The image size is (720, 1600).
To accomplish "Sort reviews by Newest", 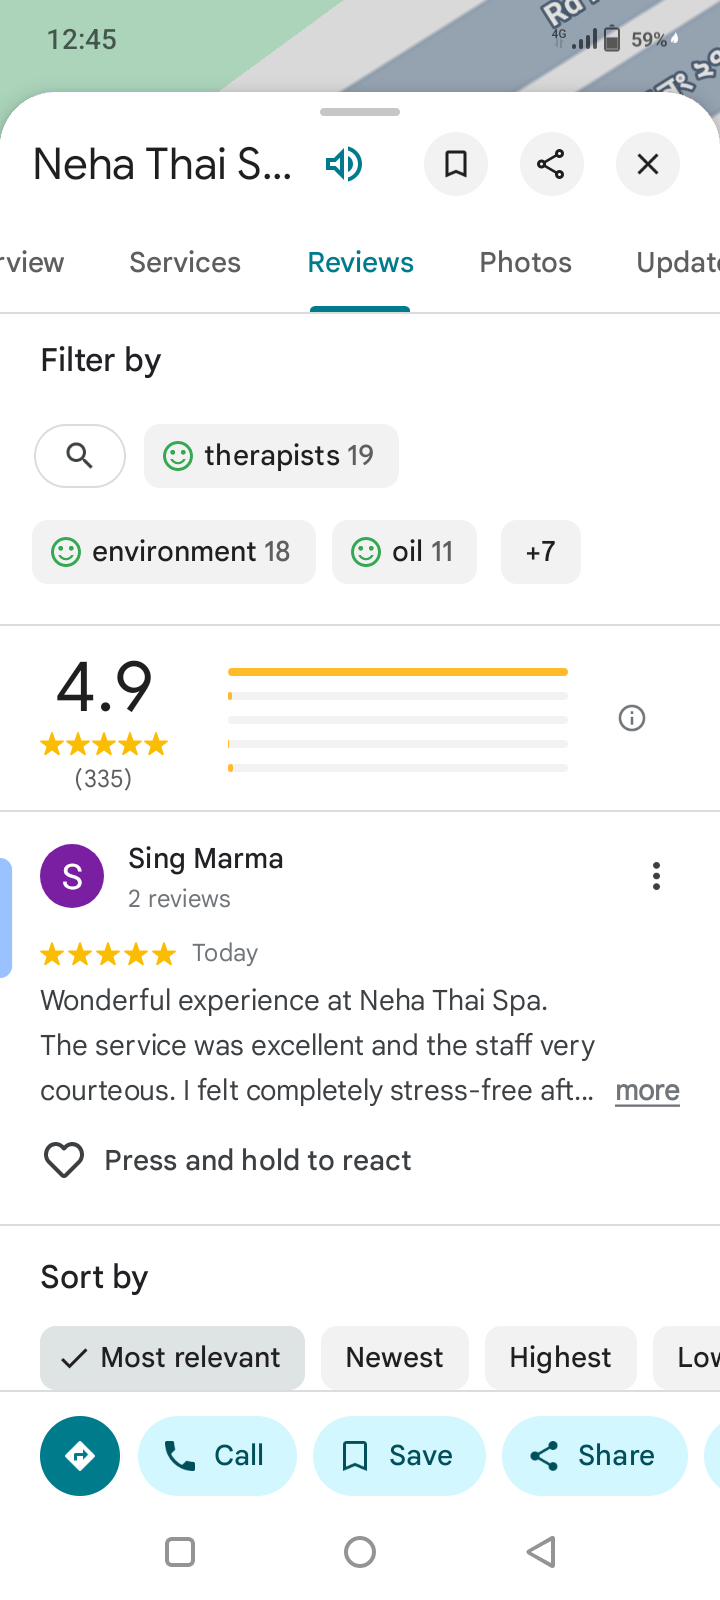I will [394, 1357].
